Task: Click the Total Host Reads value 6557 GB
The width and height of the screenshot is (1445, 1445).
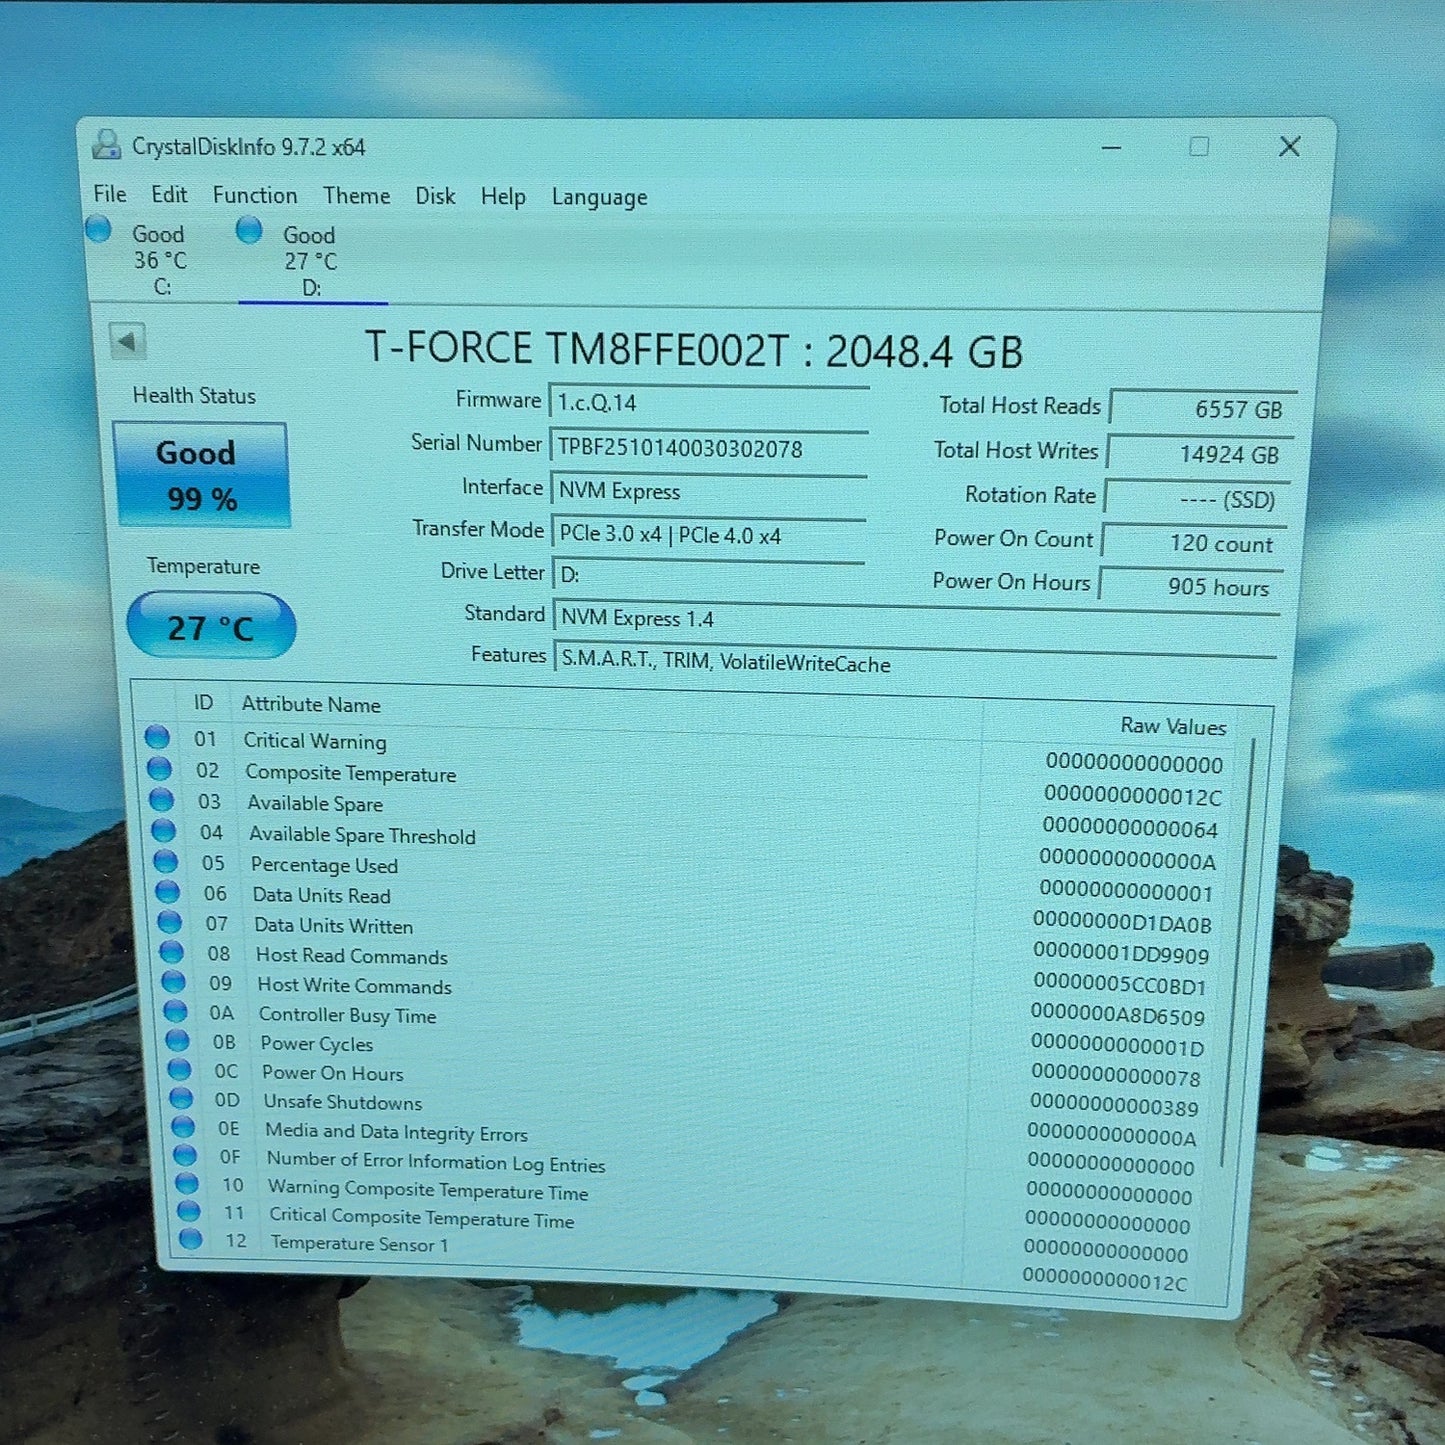Action: pos(1204,408)
